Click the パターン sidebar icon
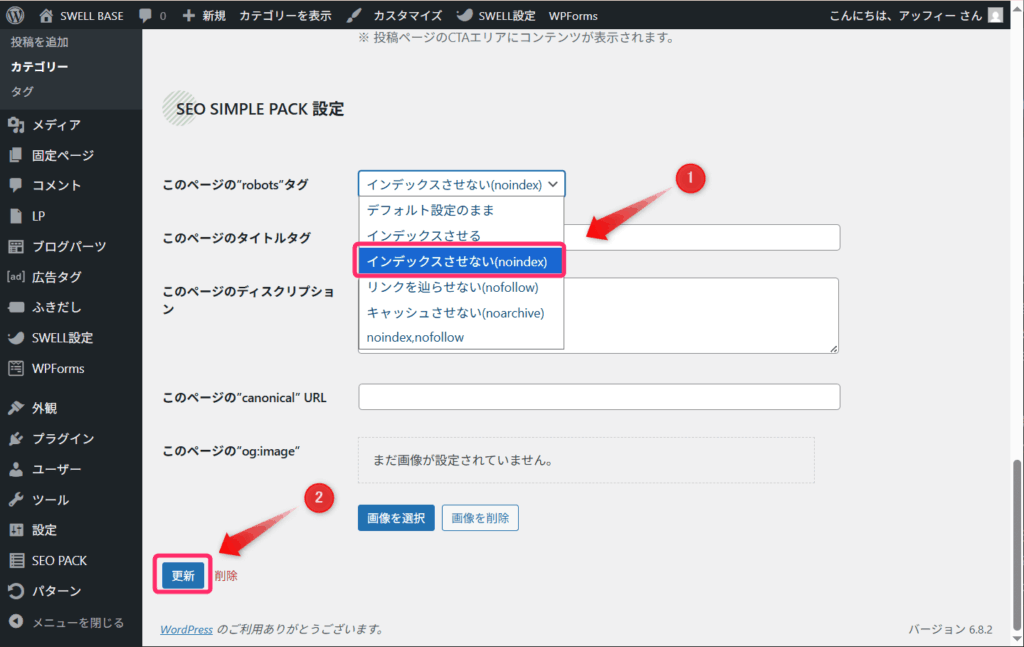The image size is (1024, 647). click(16, 591)
